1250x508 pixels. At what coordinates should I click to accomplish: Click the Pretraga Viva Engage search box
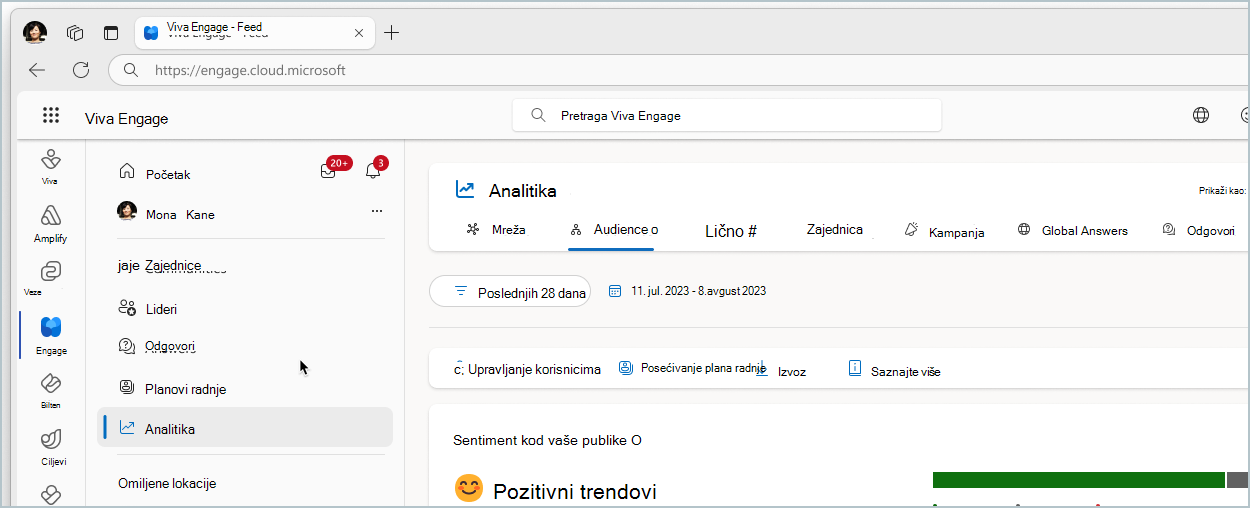[727, 115]
